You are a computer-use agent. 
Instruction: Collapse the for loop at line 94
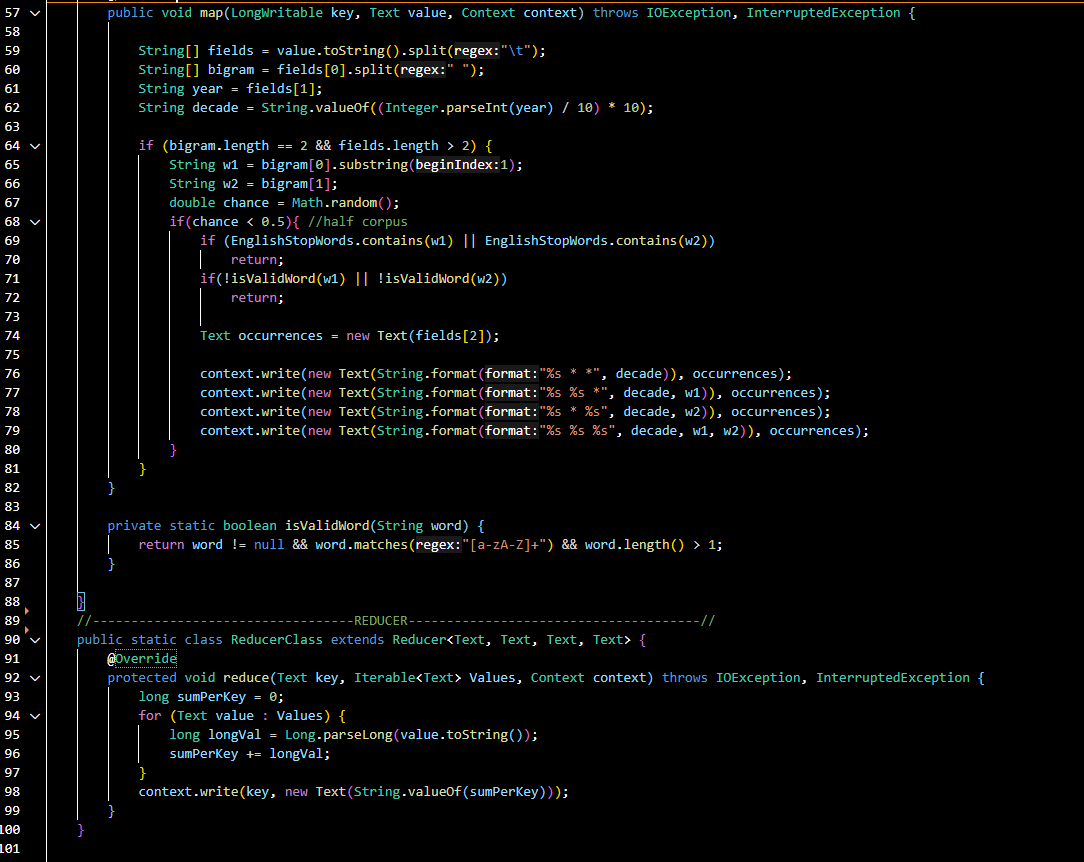pyautogui.click(x=35, y=716)
